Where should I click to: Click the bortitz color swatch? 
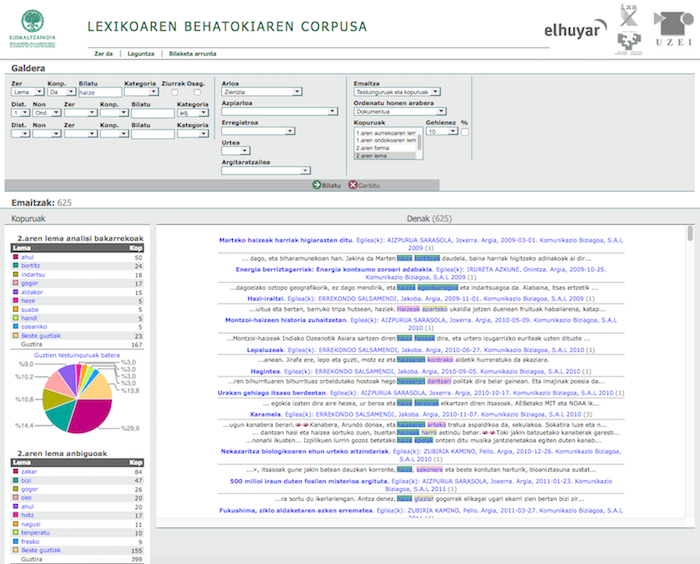(x=16, y=266)
